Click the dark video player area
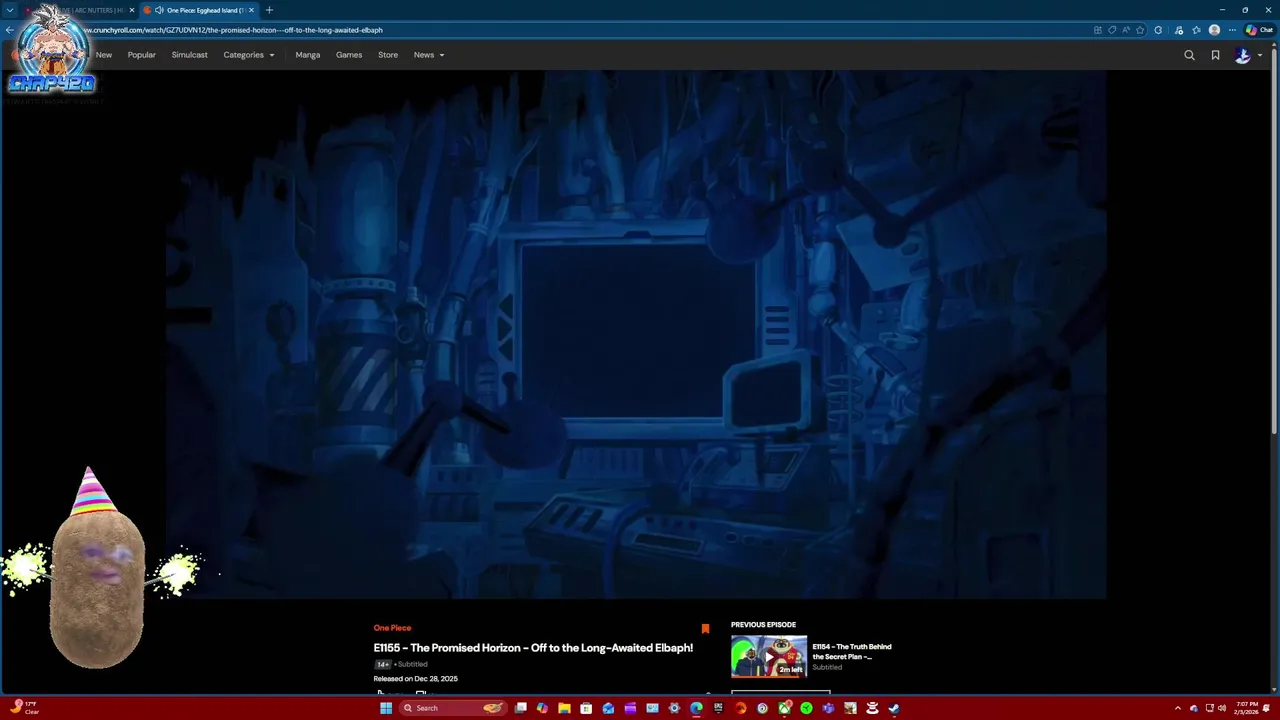This screenshot has width=1280, height=720. (636, 335)
